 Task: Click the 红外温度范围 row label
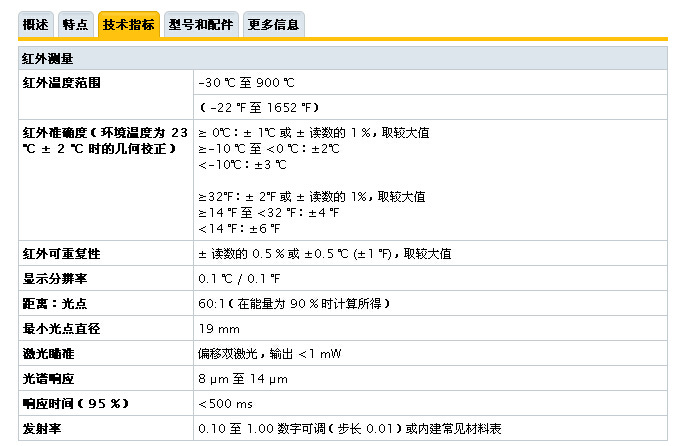point(61,83)
